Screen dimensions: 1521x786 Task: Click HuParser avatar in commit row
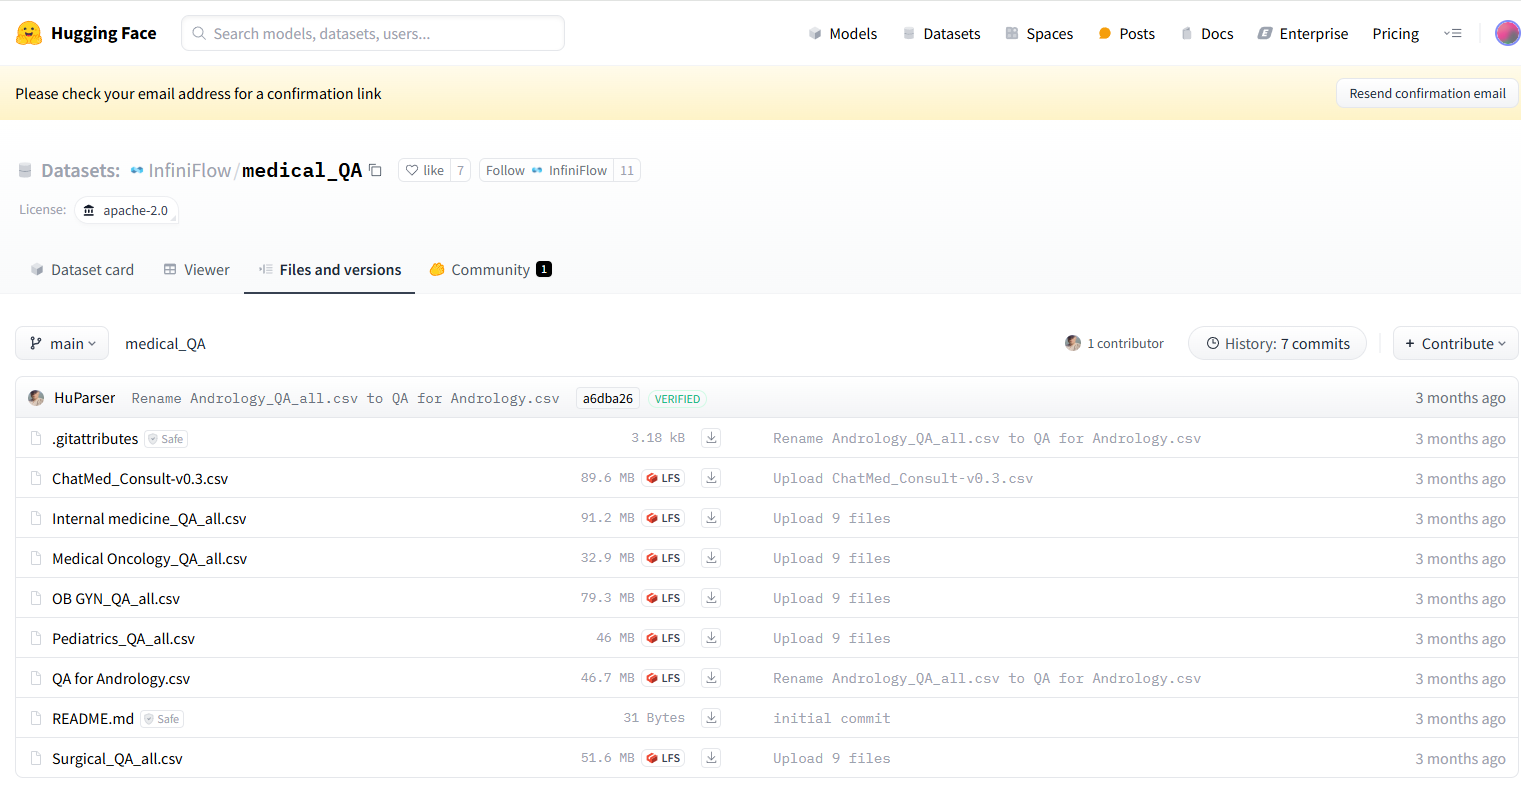coord(36,398)
